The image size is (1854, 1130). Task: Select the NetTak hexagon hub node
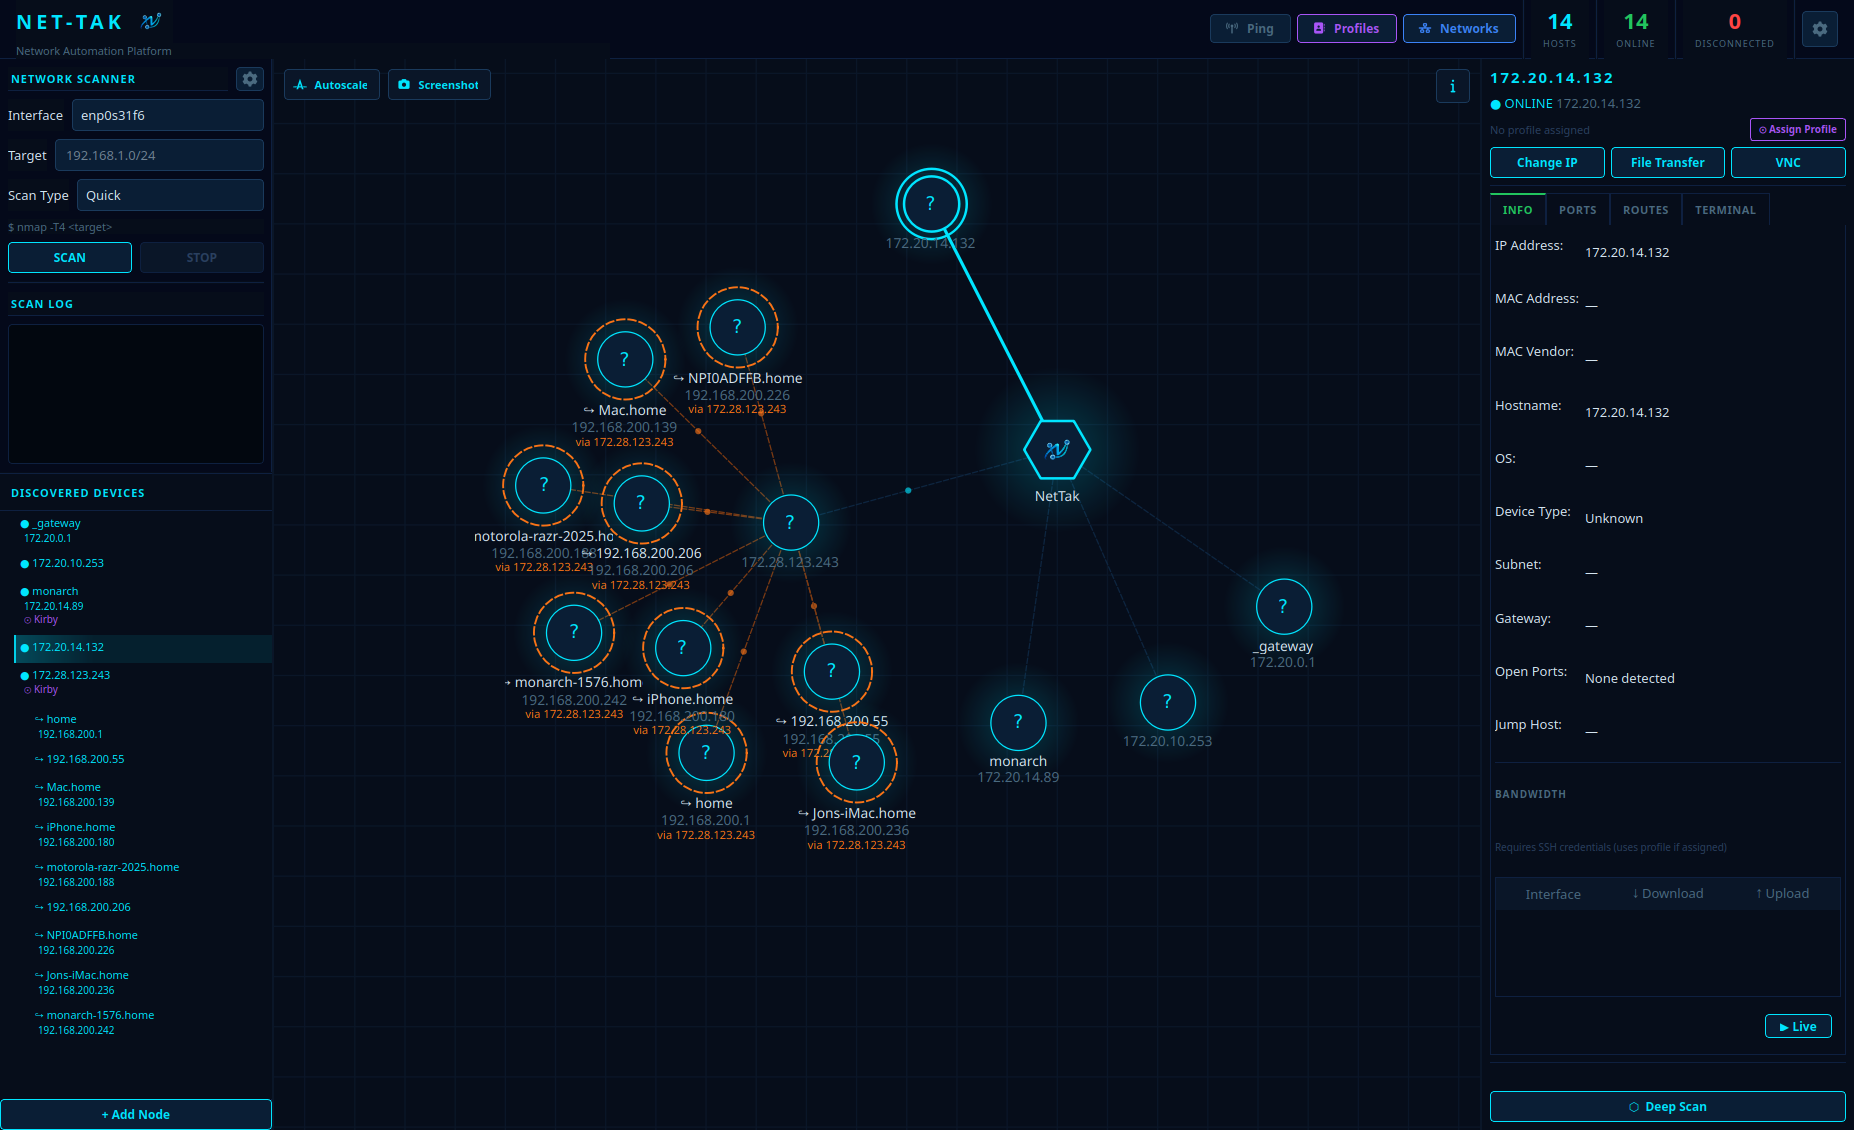coord(1057,450)
